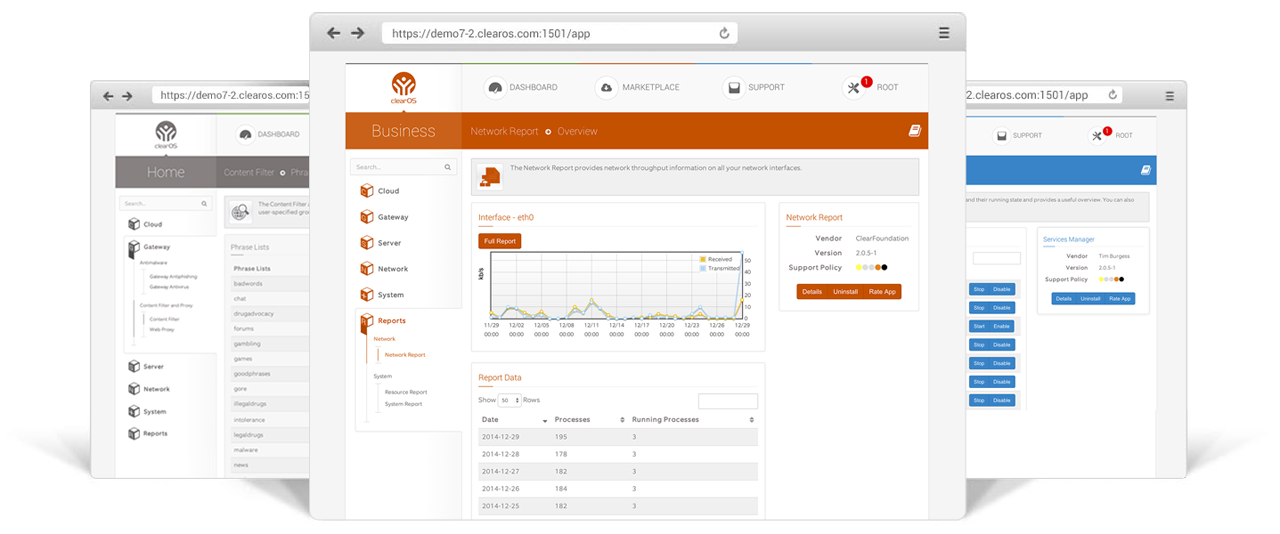Open the Full Report button
The width and height of the screenshot is (1280, 534).
coord(500,241)
